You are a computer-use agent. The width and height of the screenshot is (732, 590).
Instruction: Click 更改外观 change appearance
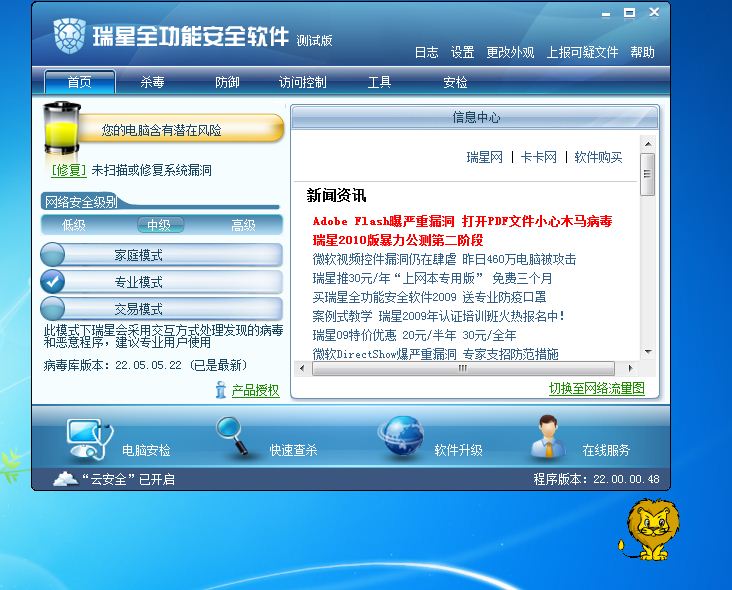(510, 52)
